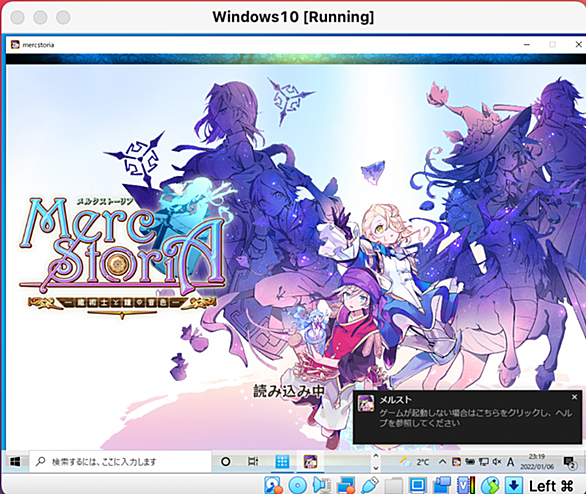
Task: Expand hidden system tray icons chevron
Action: pos(442,462)
